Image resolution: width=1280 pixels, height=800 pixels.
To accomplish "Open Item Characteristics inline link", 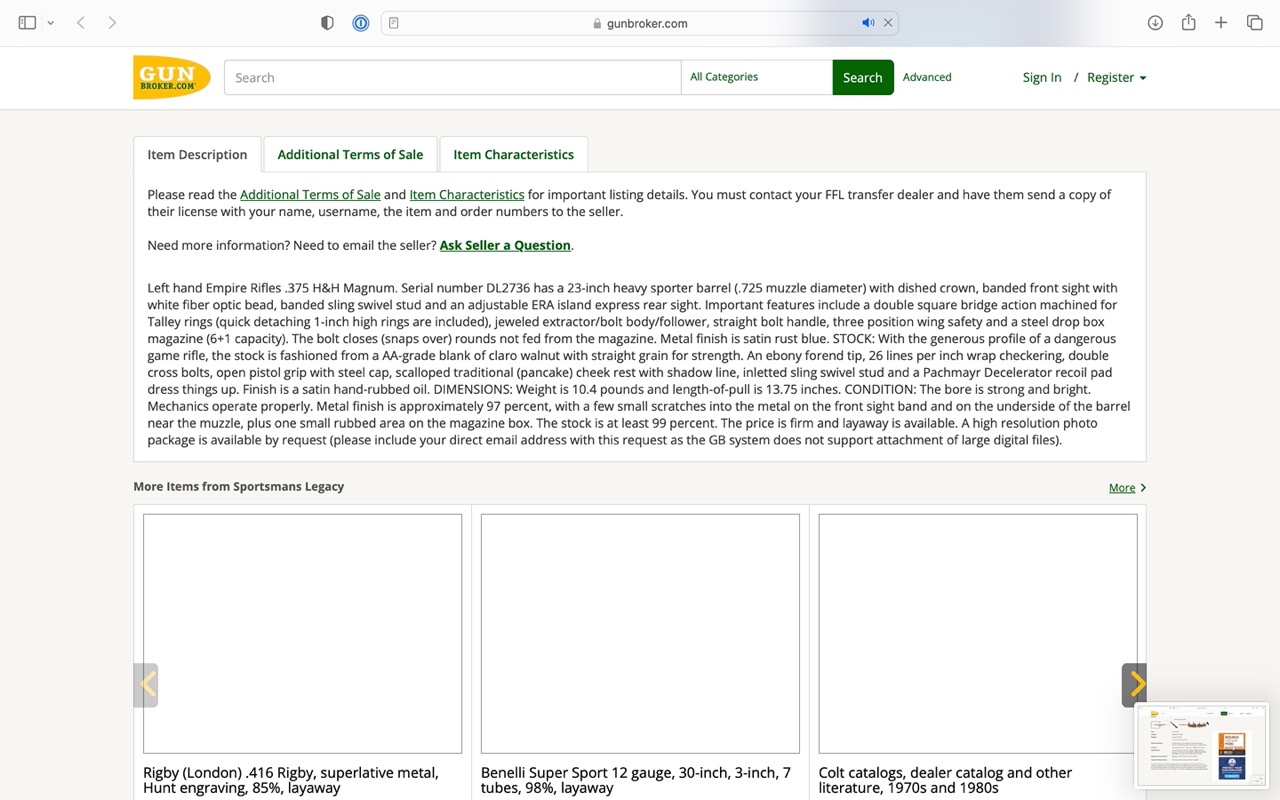I will coord(467,195).
